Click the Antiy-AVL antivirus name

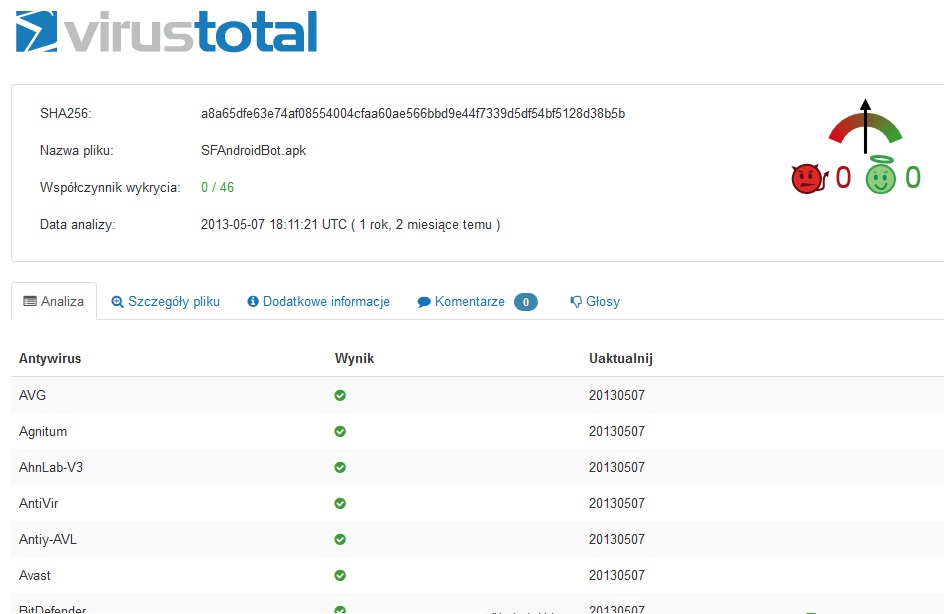click(x=48, y=539)
